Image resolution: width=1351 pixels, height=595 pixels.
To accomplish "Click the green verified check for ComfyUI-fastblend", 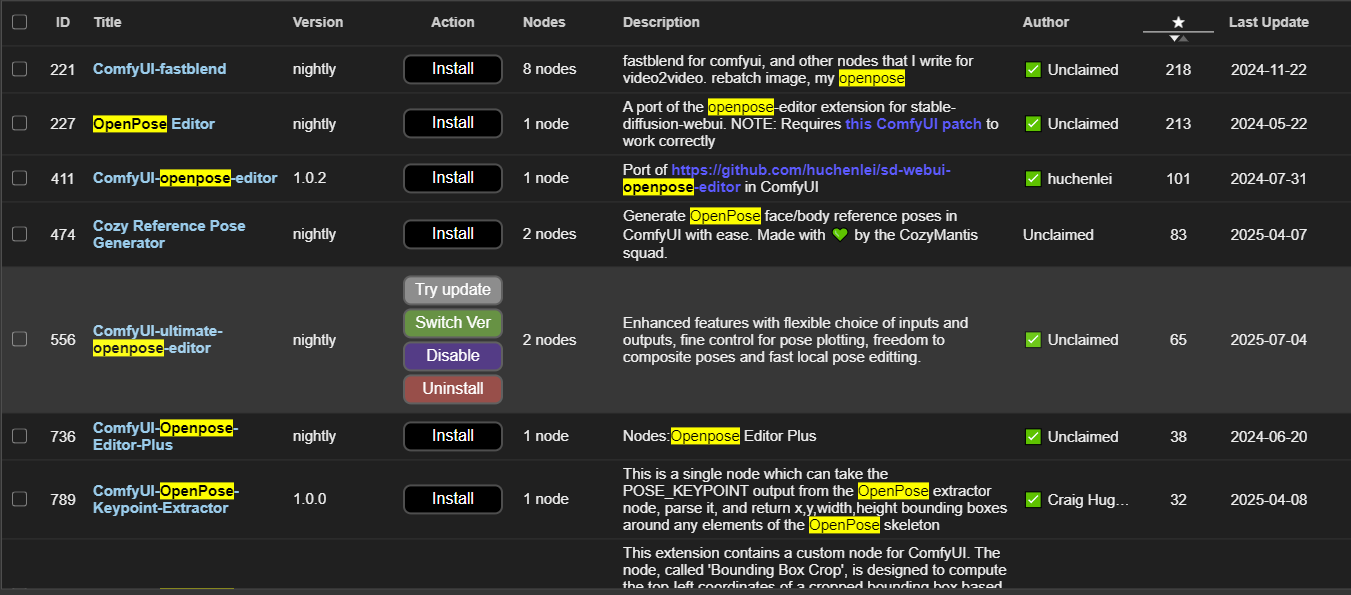I will pos(1033,70).
